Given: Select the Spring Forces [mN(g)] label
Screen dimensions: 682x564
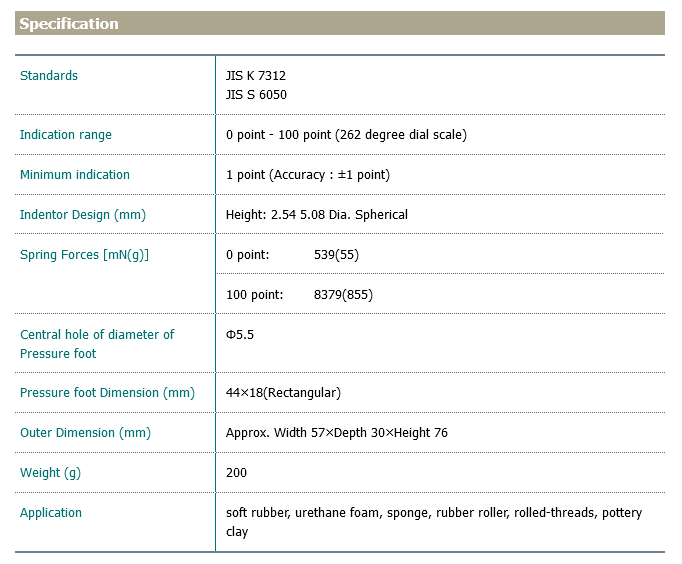Looking at the screenshot, I should (84, 255).
